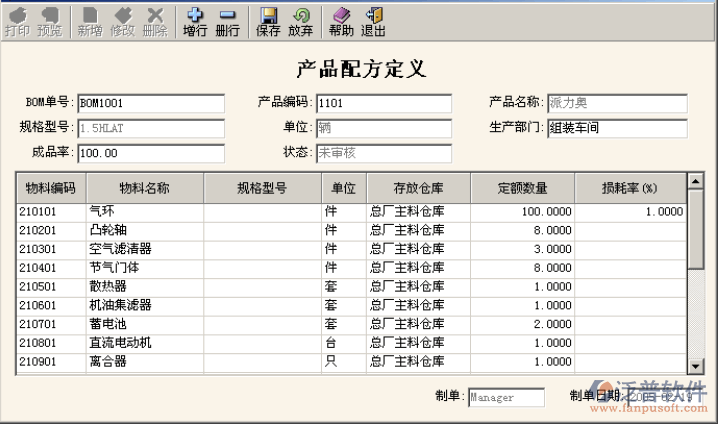
Task: Click the 定额数量 column header
Action: 522,187
